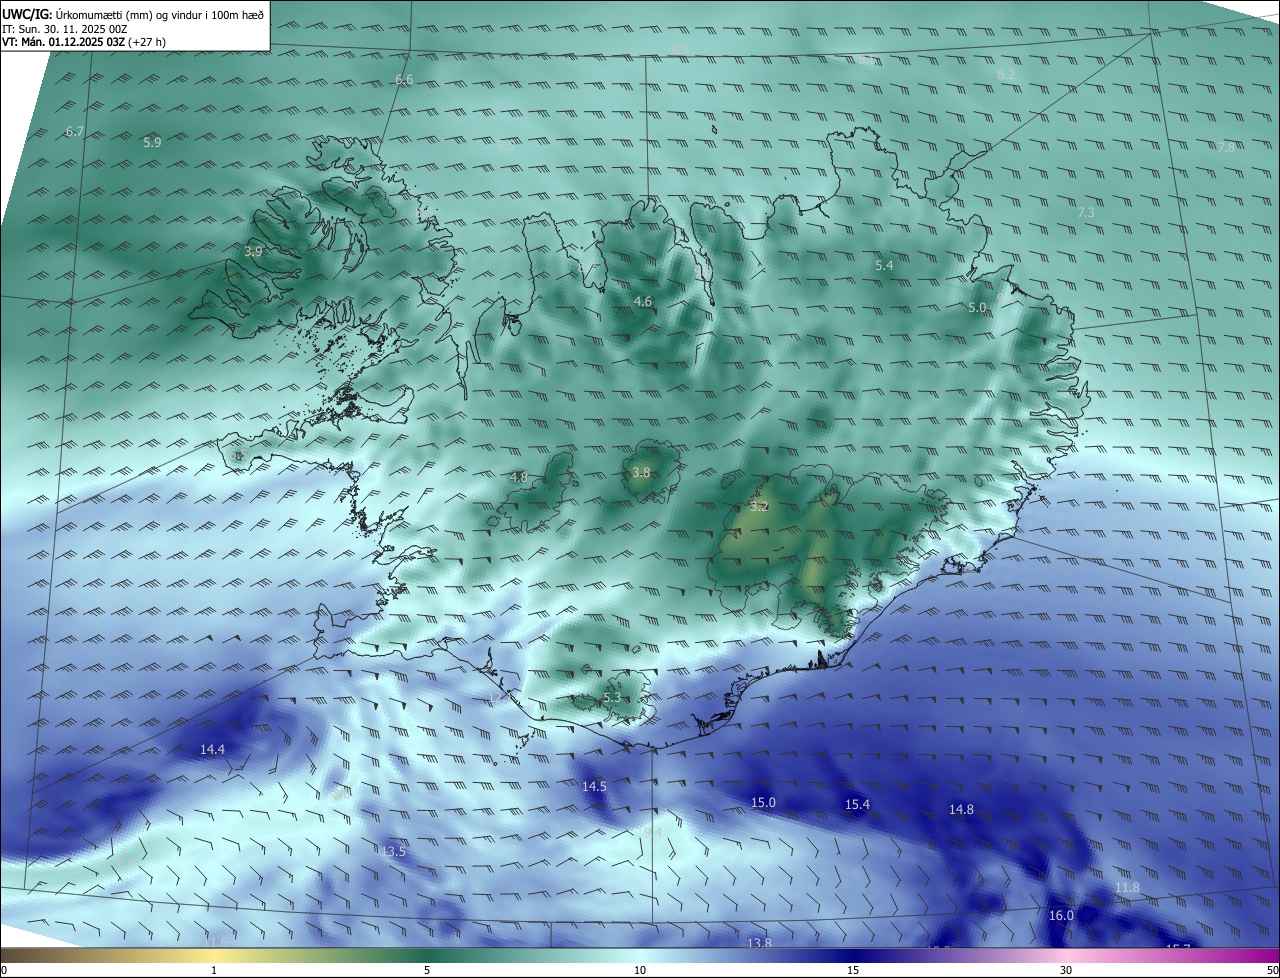Click the valid time line "VT: Mán. 01.12.2025 03Z"

(63, 42)
